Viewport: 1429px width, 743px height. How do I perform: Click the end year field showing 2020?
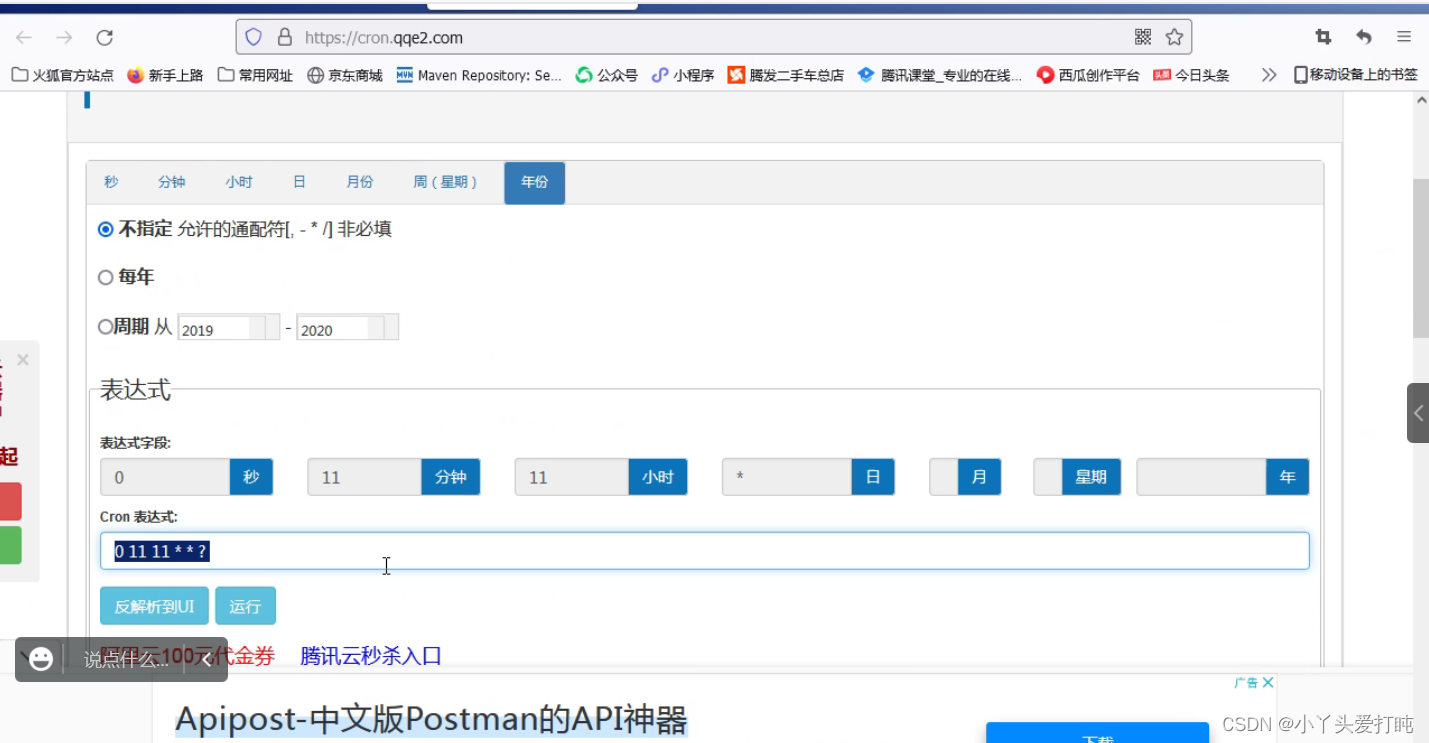(347, 327)
